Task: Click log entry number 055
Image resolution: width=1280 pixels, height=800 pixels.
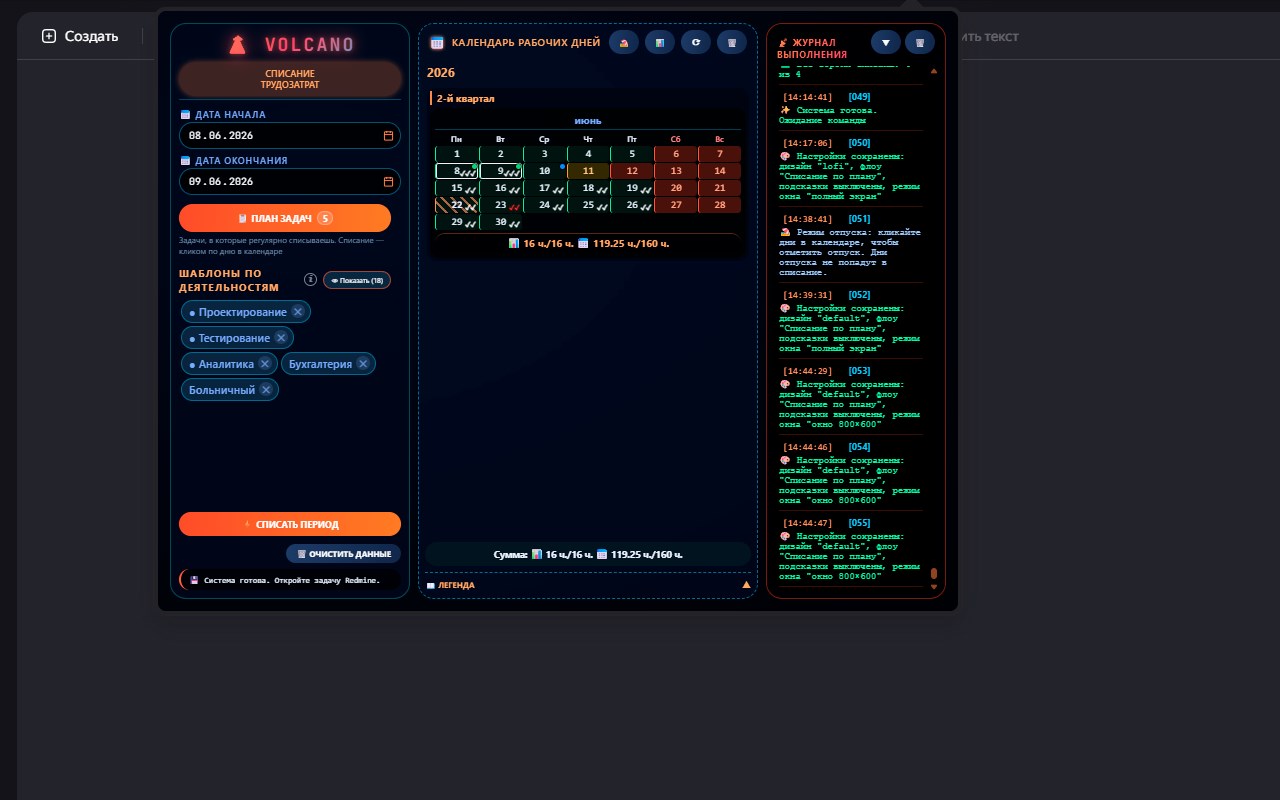Action: pyautogui.click(x=851, y=550)
